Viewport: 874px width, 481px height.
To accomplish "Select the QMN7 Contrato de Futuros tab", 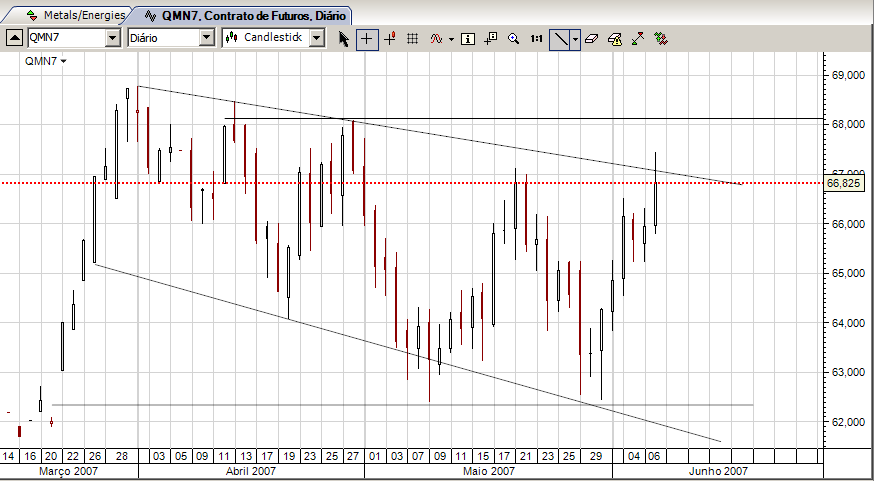I will coord(245,16).
